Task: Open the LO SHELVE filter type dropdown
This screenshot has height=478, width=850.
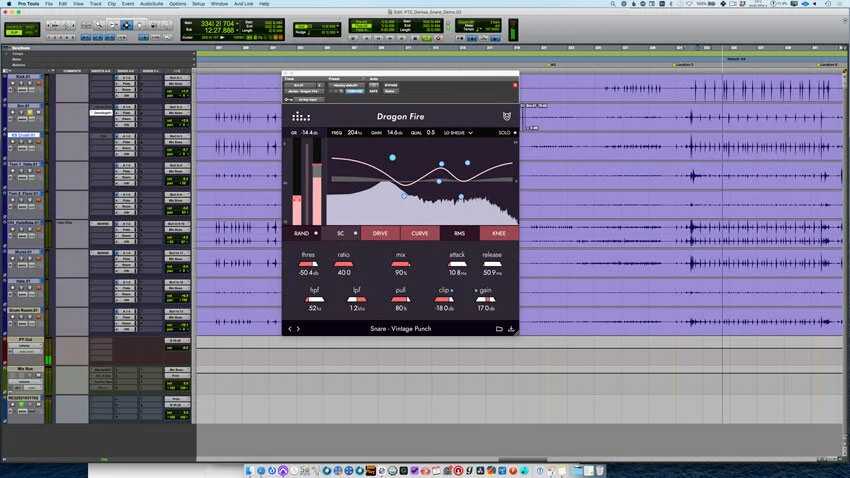Action: (x=459, y=133)
